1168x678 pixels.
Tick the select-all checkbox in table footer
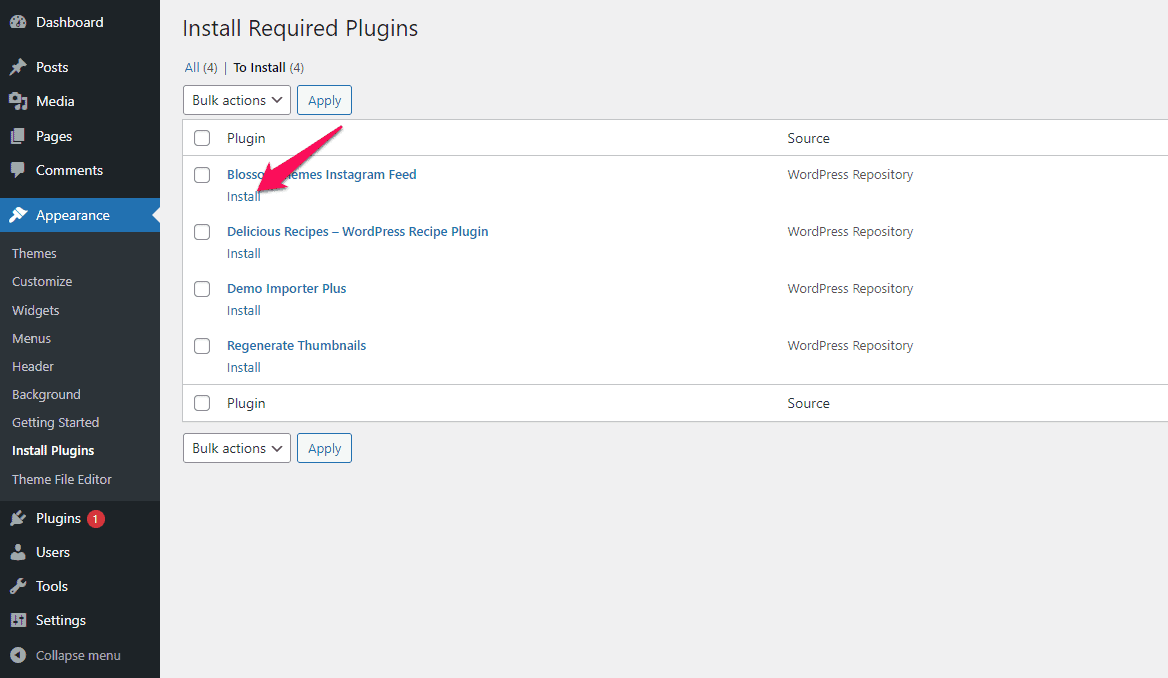click(202, 403)
